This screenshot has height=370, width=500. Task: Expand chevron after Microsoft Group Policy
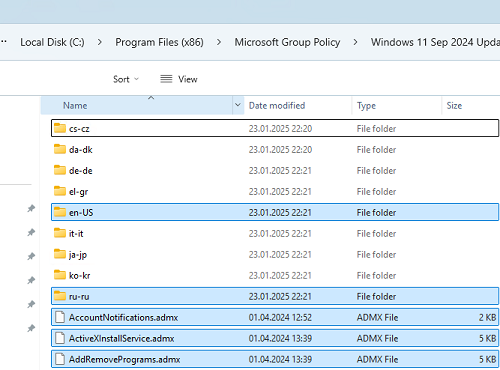tap(355, 42)
